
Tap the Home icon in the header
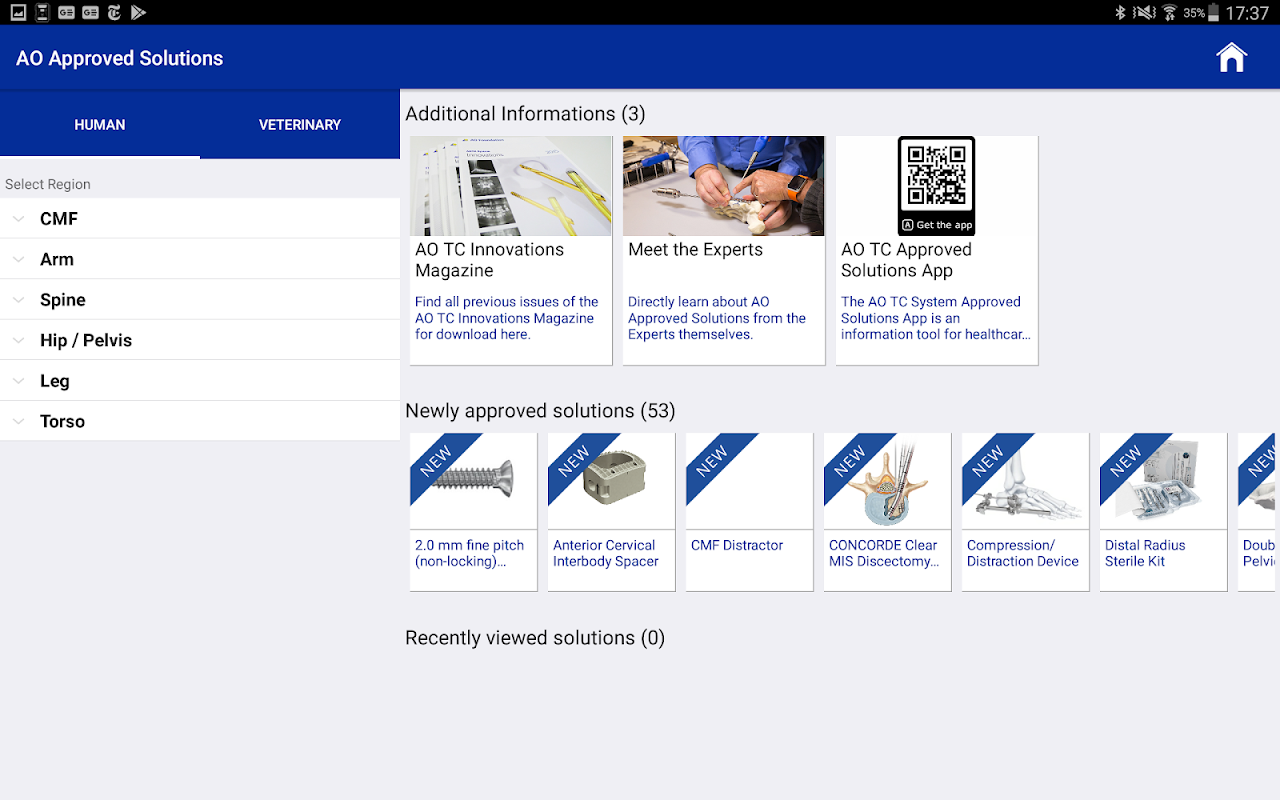1232,58
